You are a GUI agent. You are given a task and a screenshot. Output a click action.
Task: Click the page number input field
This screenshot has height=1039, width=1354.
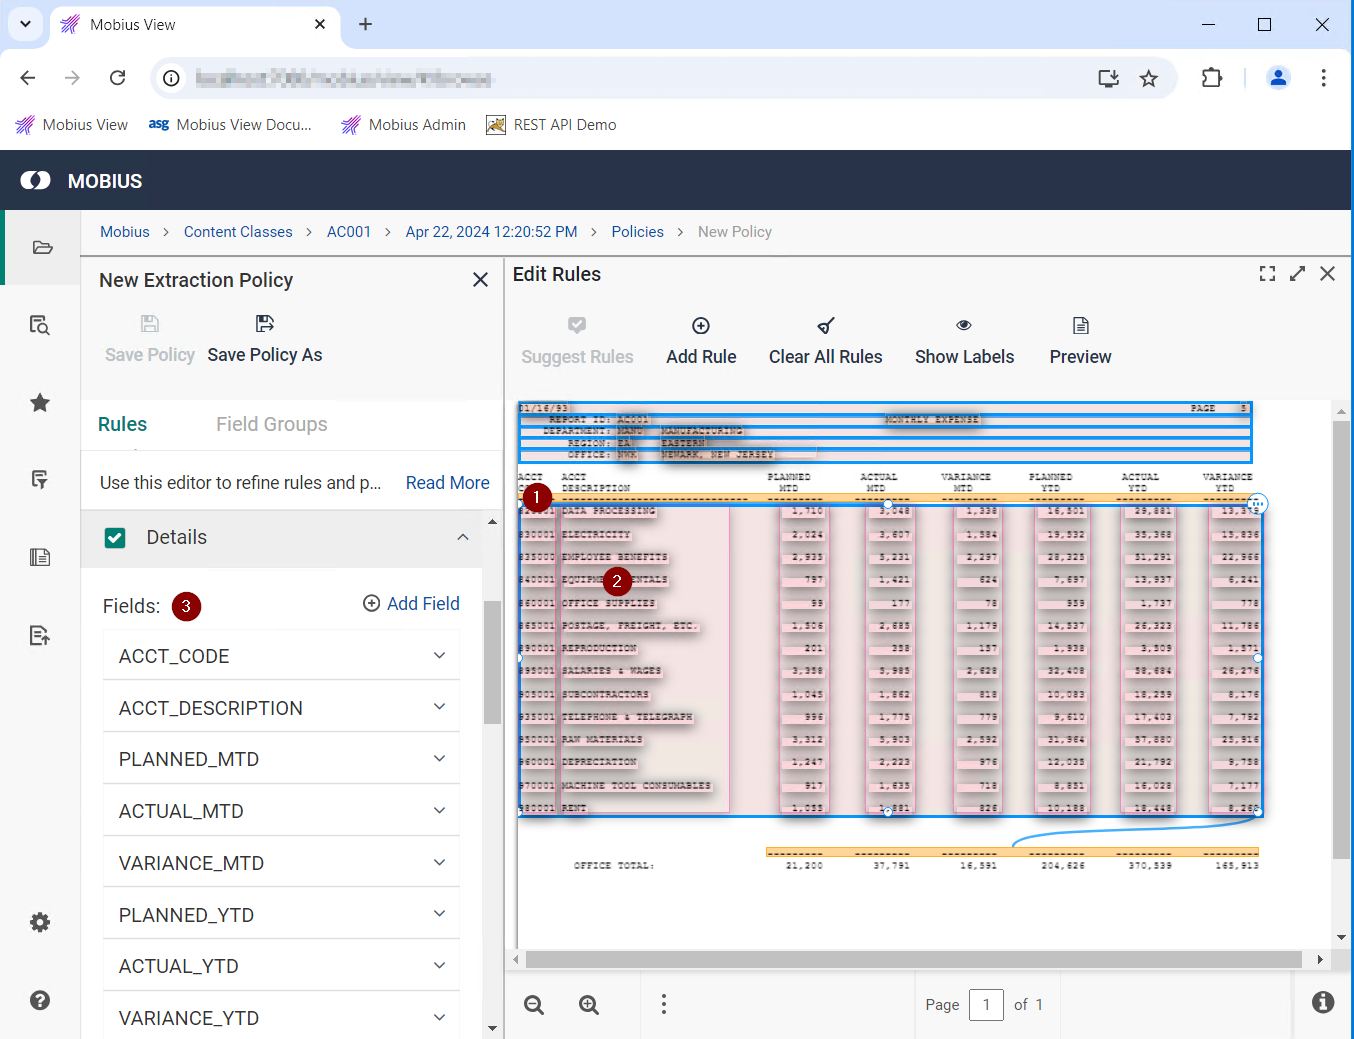coord(986,1005)
